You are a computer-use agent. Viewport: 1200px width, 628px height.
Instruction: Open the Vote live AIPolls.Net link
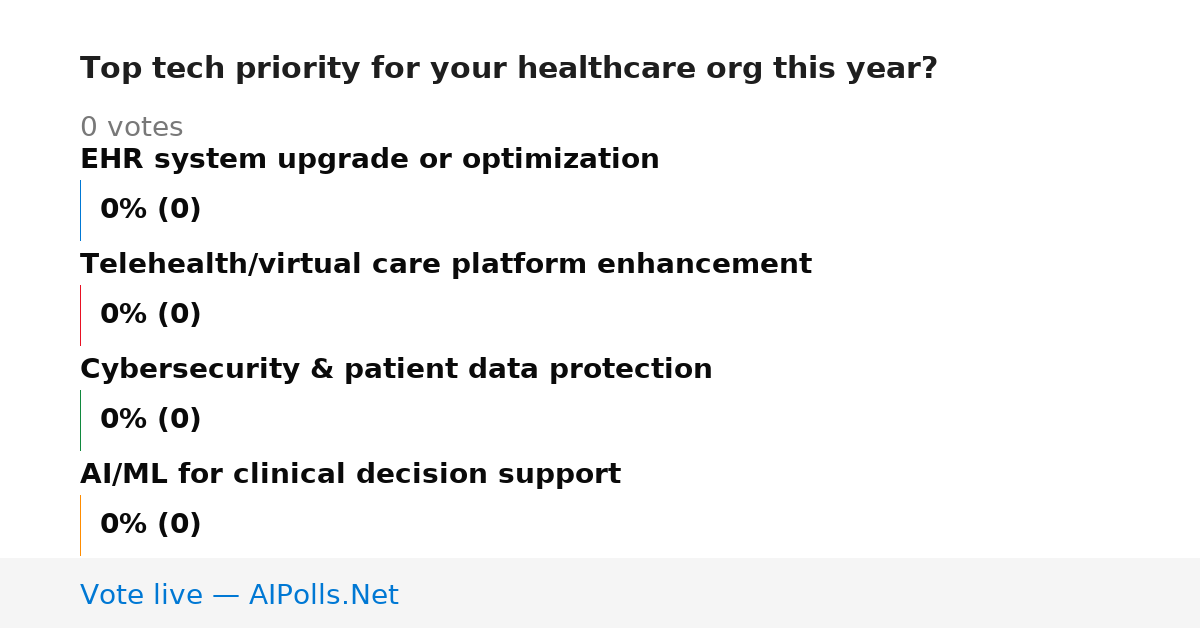[239, 595]
